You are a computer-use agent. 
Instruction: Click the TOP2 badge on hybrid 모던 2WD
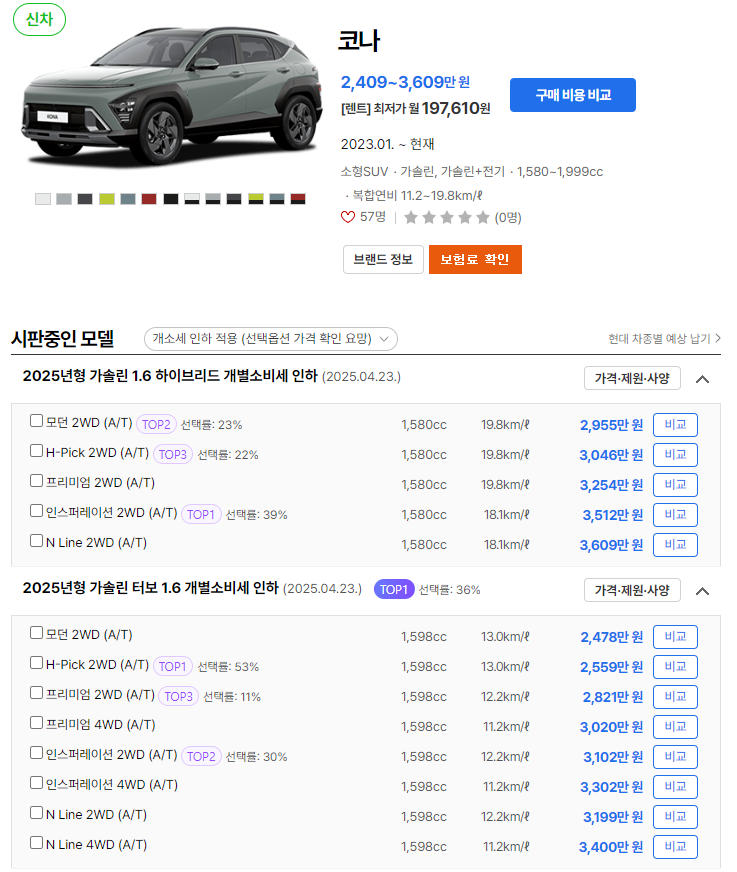(156, 424)
